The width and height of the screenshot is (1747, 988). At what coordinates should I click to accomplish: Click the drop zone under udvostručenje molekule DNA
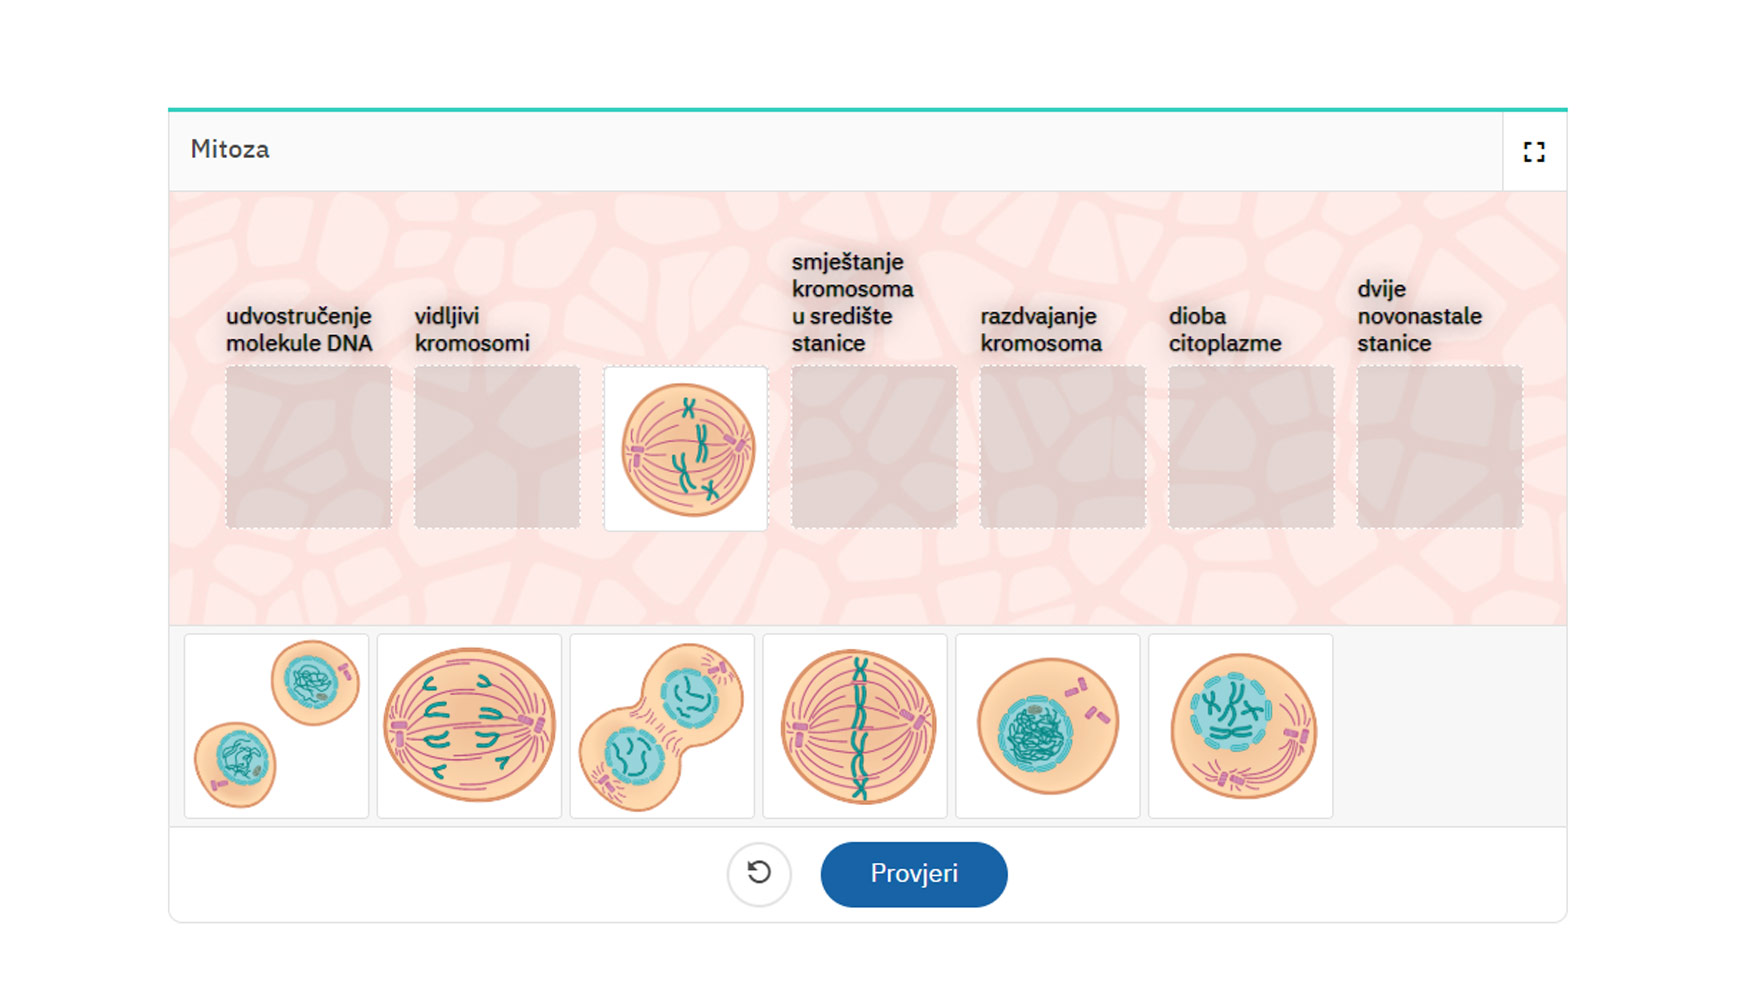[x=308, y=447]
